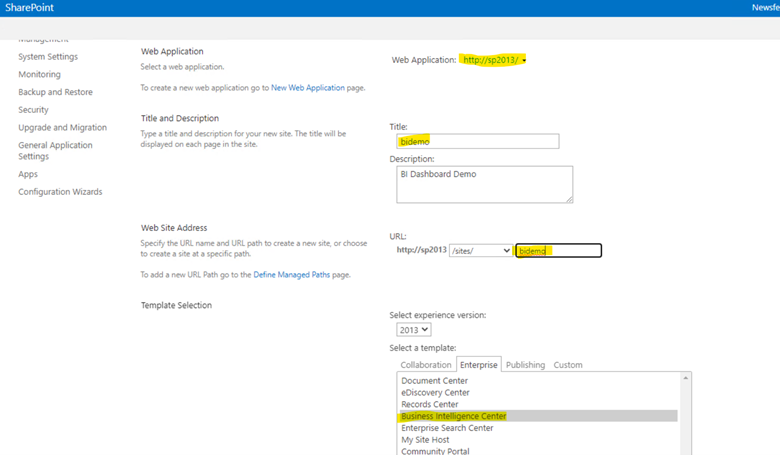Image resolution: width=780 pixels, height=455 pixels.
Task: Open Backup and Restore section
Action: point(56,92)
